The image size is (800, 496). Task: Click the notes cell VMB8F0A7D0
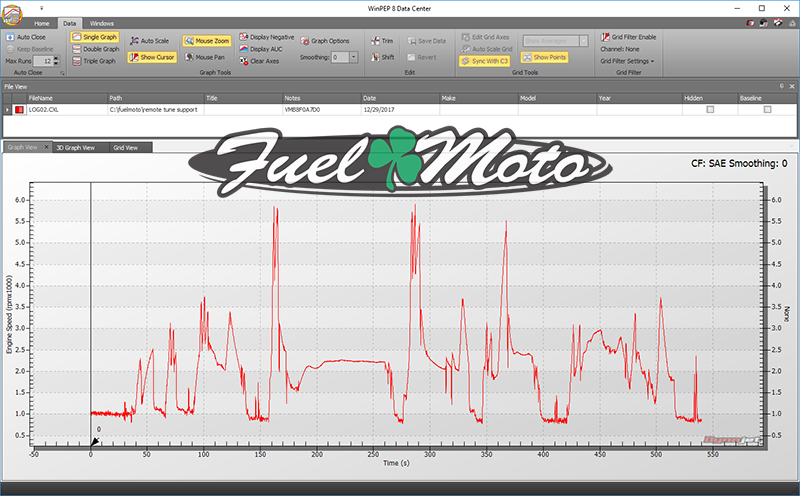pos(322,110)
